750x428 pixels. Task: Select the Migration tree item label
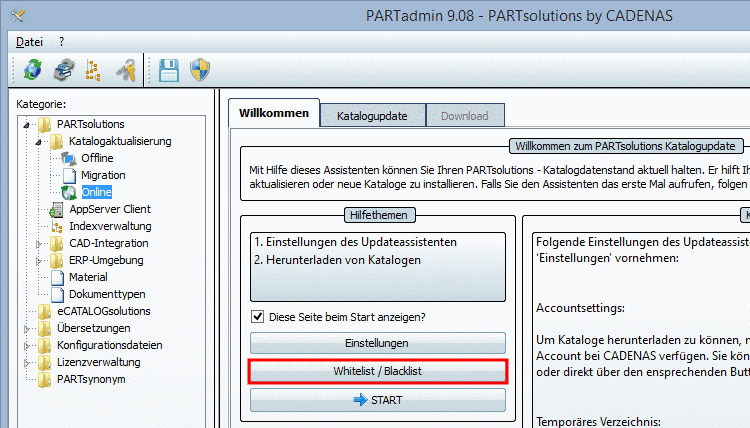[103, 176]
